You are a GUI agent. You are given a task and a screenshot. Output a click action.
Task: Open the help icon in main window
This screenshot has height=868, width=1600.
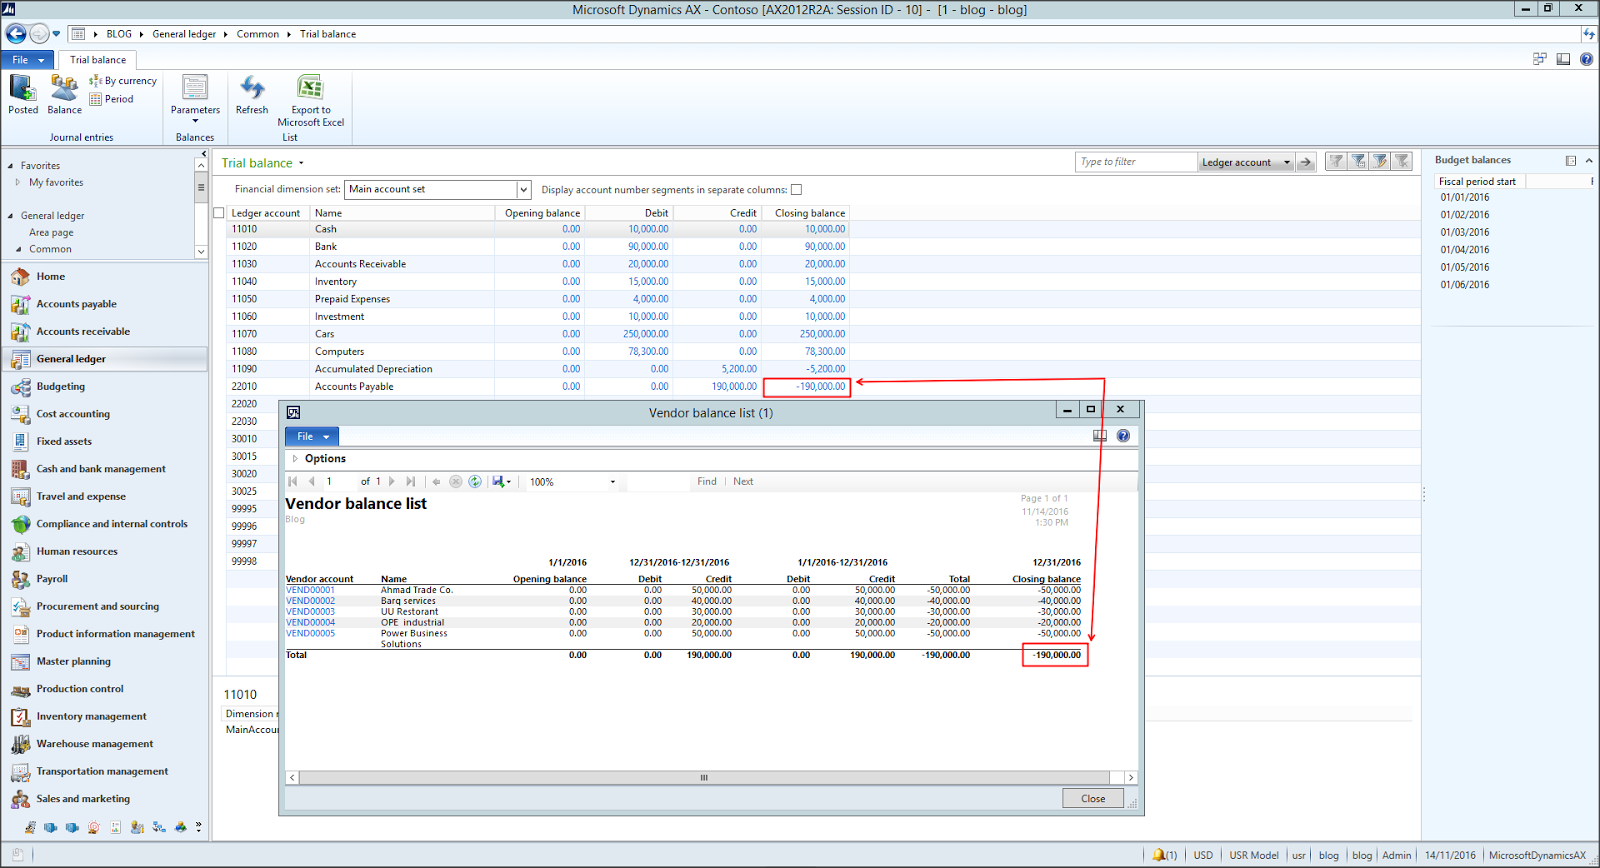pos(1586,59)
